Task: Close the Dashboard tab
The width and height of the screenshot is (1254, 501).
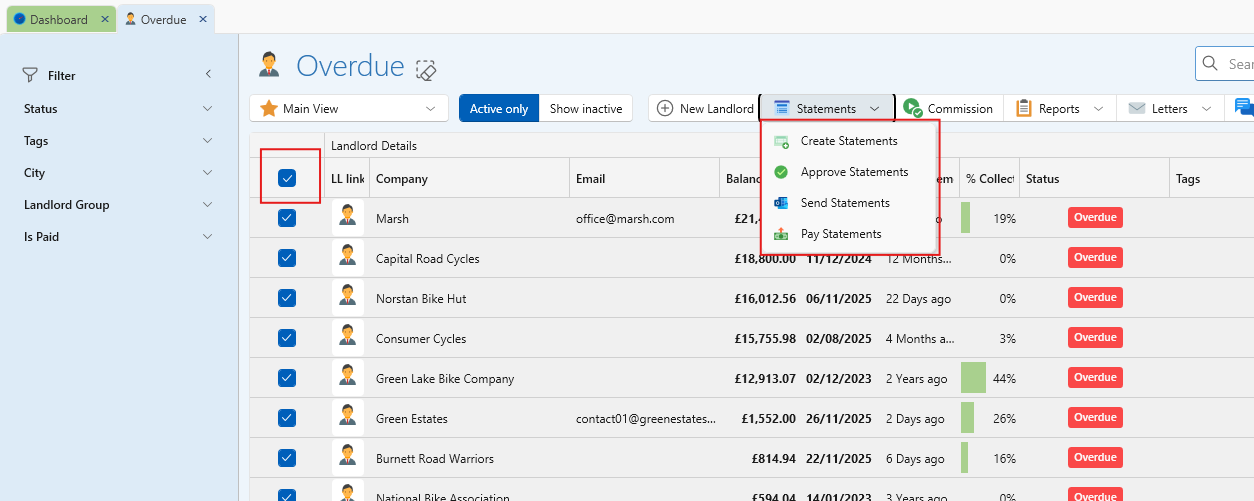Action: point(105,19)
